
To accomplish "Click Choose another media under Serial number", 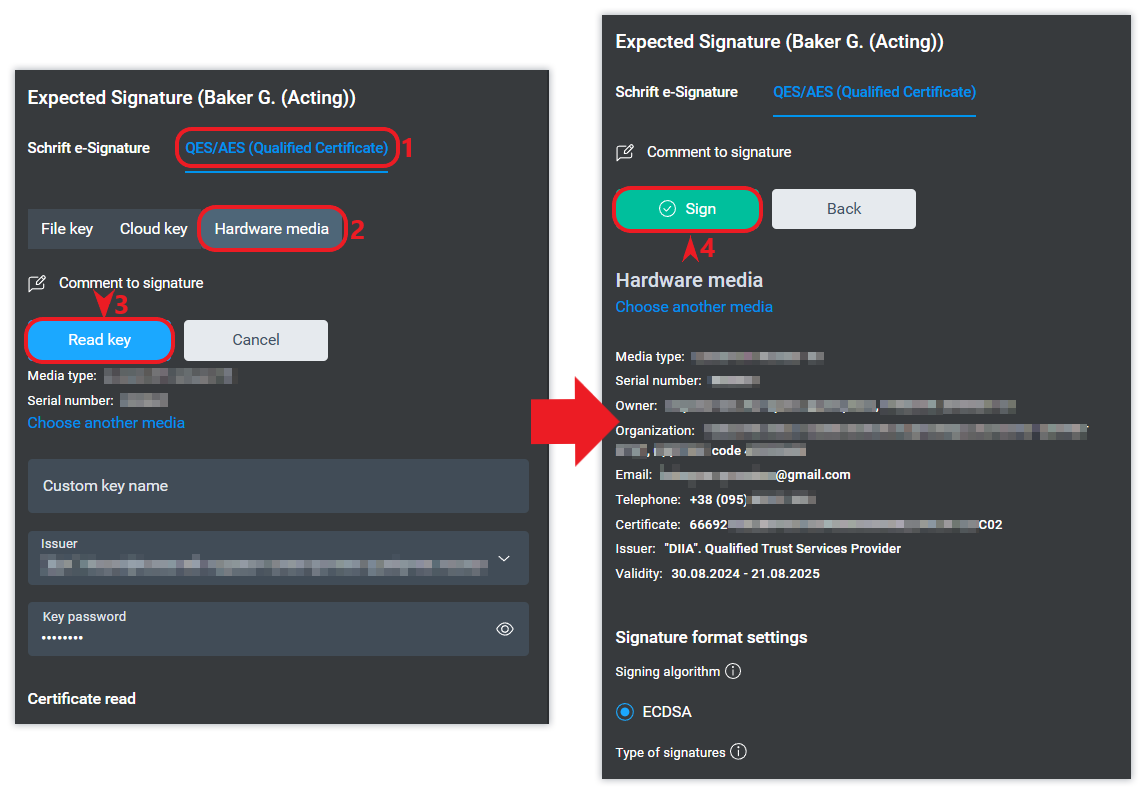I will coord(106,423).
